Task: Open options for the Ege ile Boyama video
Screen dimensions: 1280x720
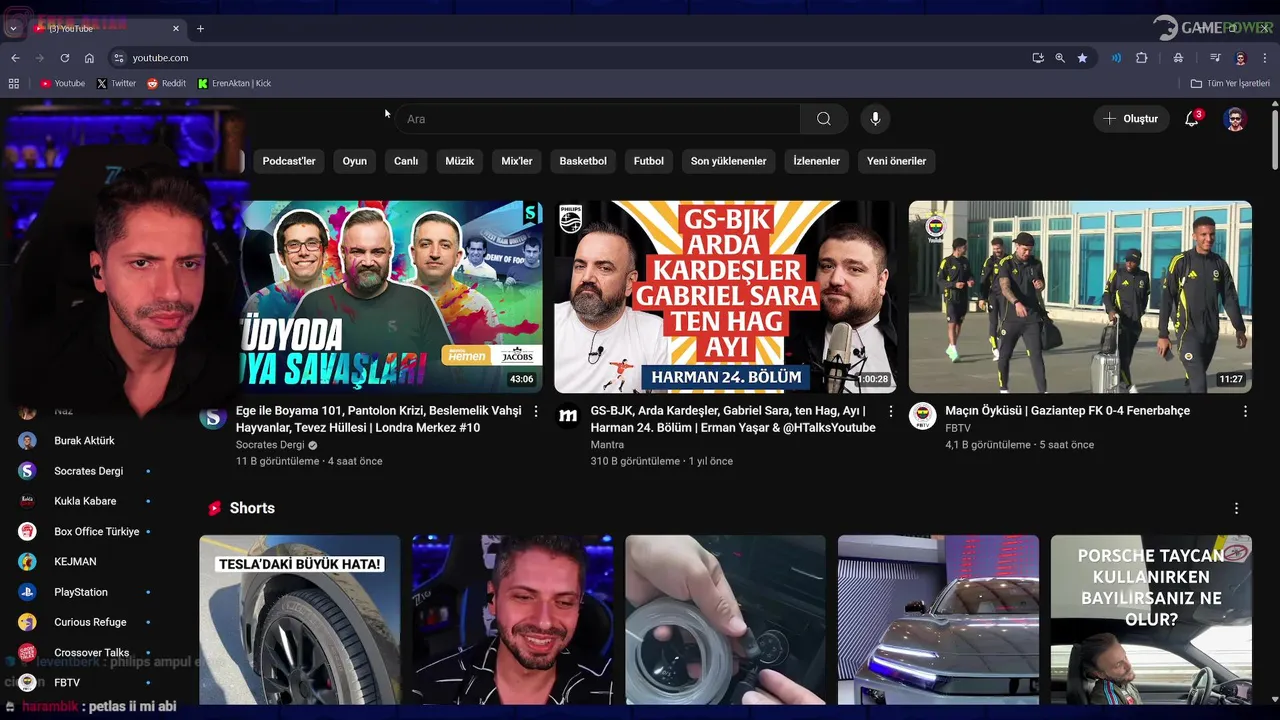Action: click(x=536, y=411)
